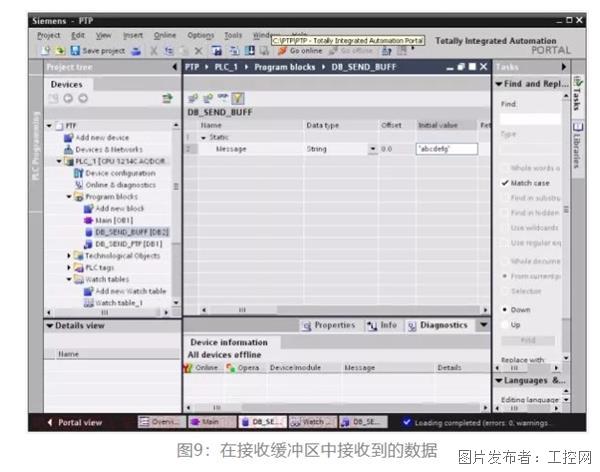
Task: Open Devices & Networks
Action: (108, 149)
